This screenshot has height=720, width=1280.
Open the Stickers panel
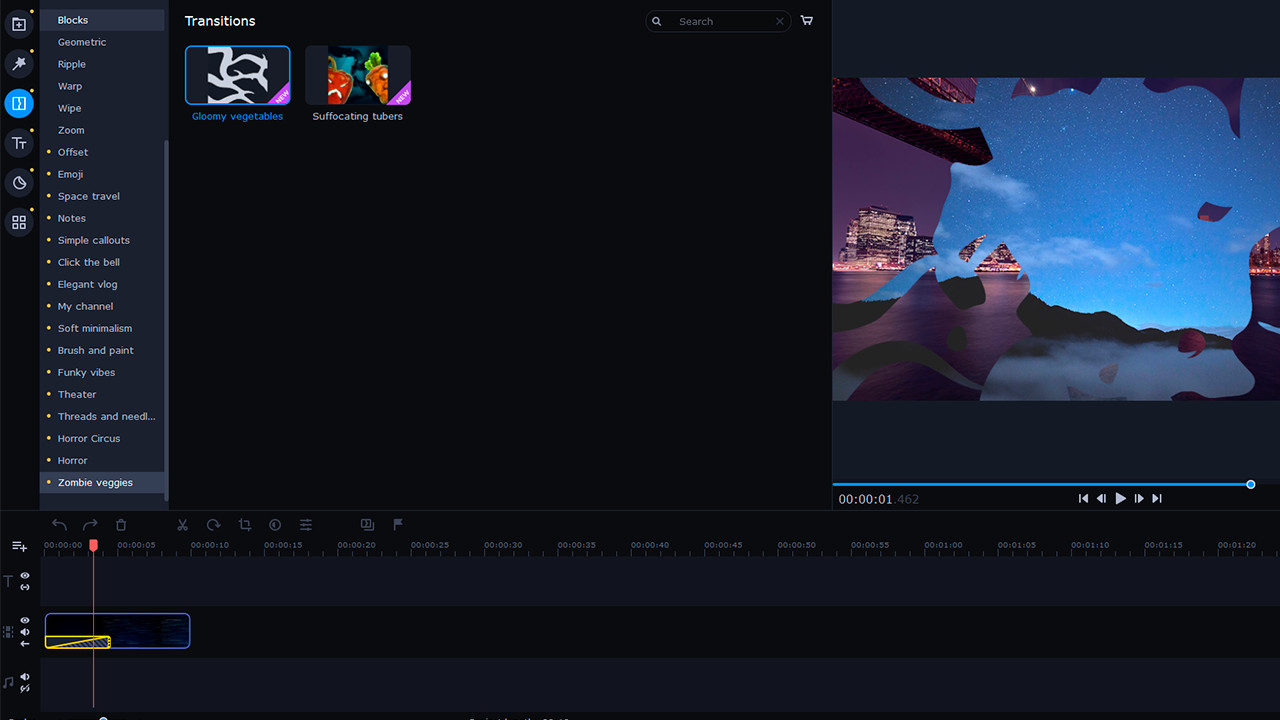point(19,183)
